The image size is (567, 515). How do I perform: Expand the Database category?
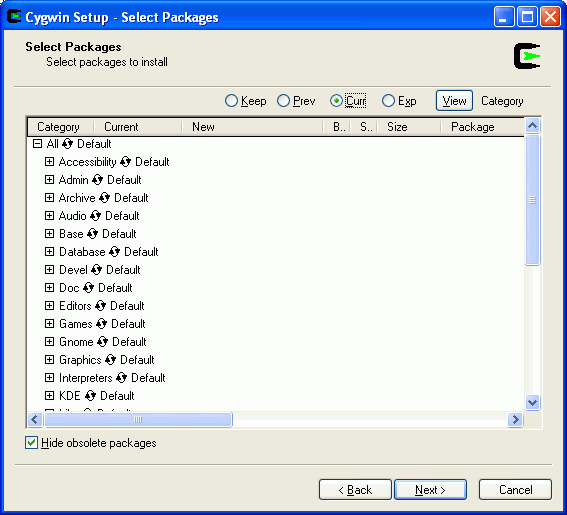pos(49,252)
